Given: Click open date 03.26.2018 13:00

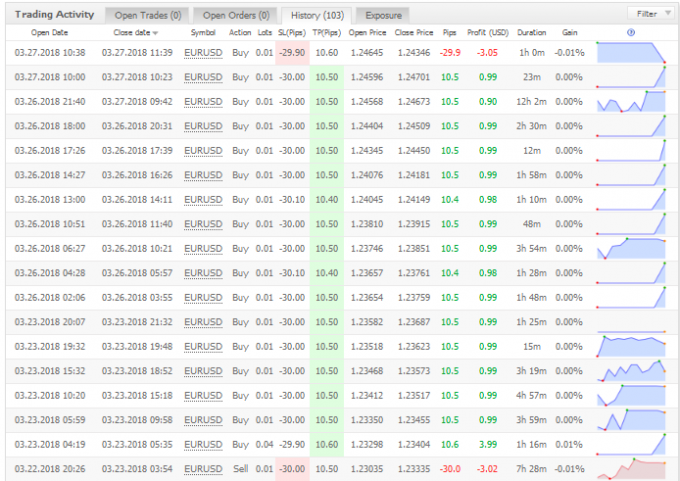Looking at the screenshot, I should tap(50, 200).
